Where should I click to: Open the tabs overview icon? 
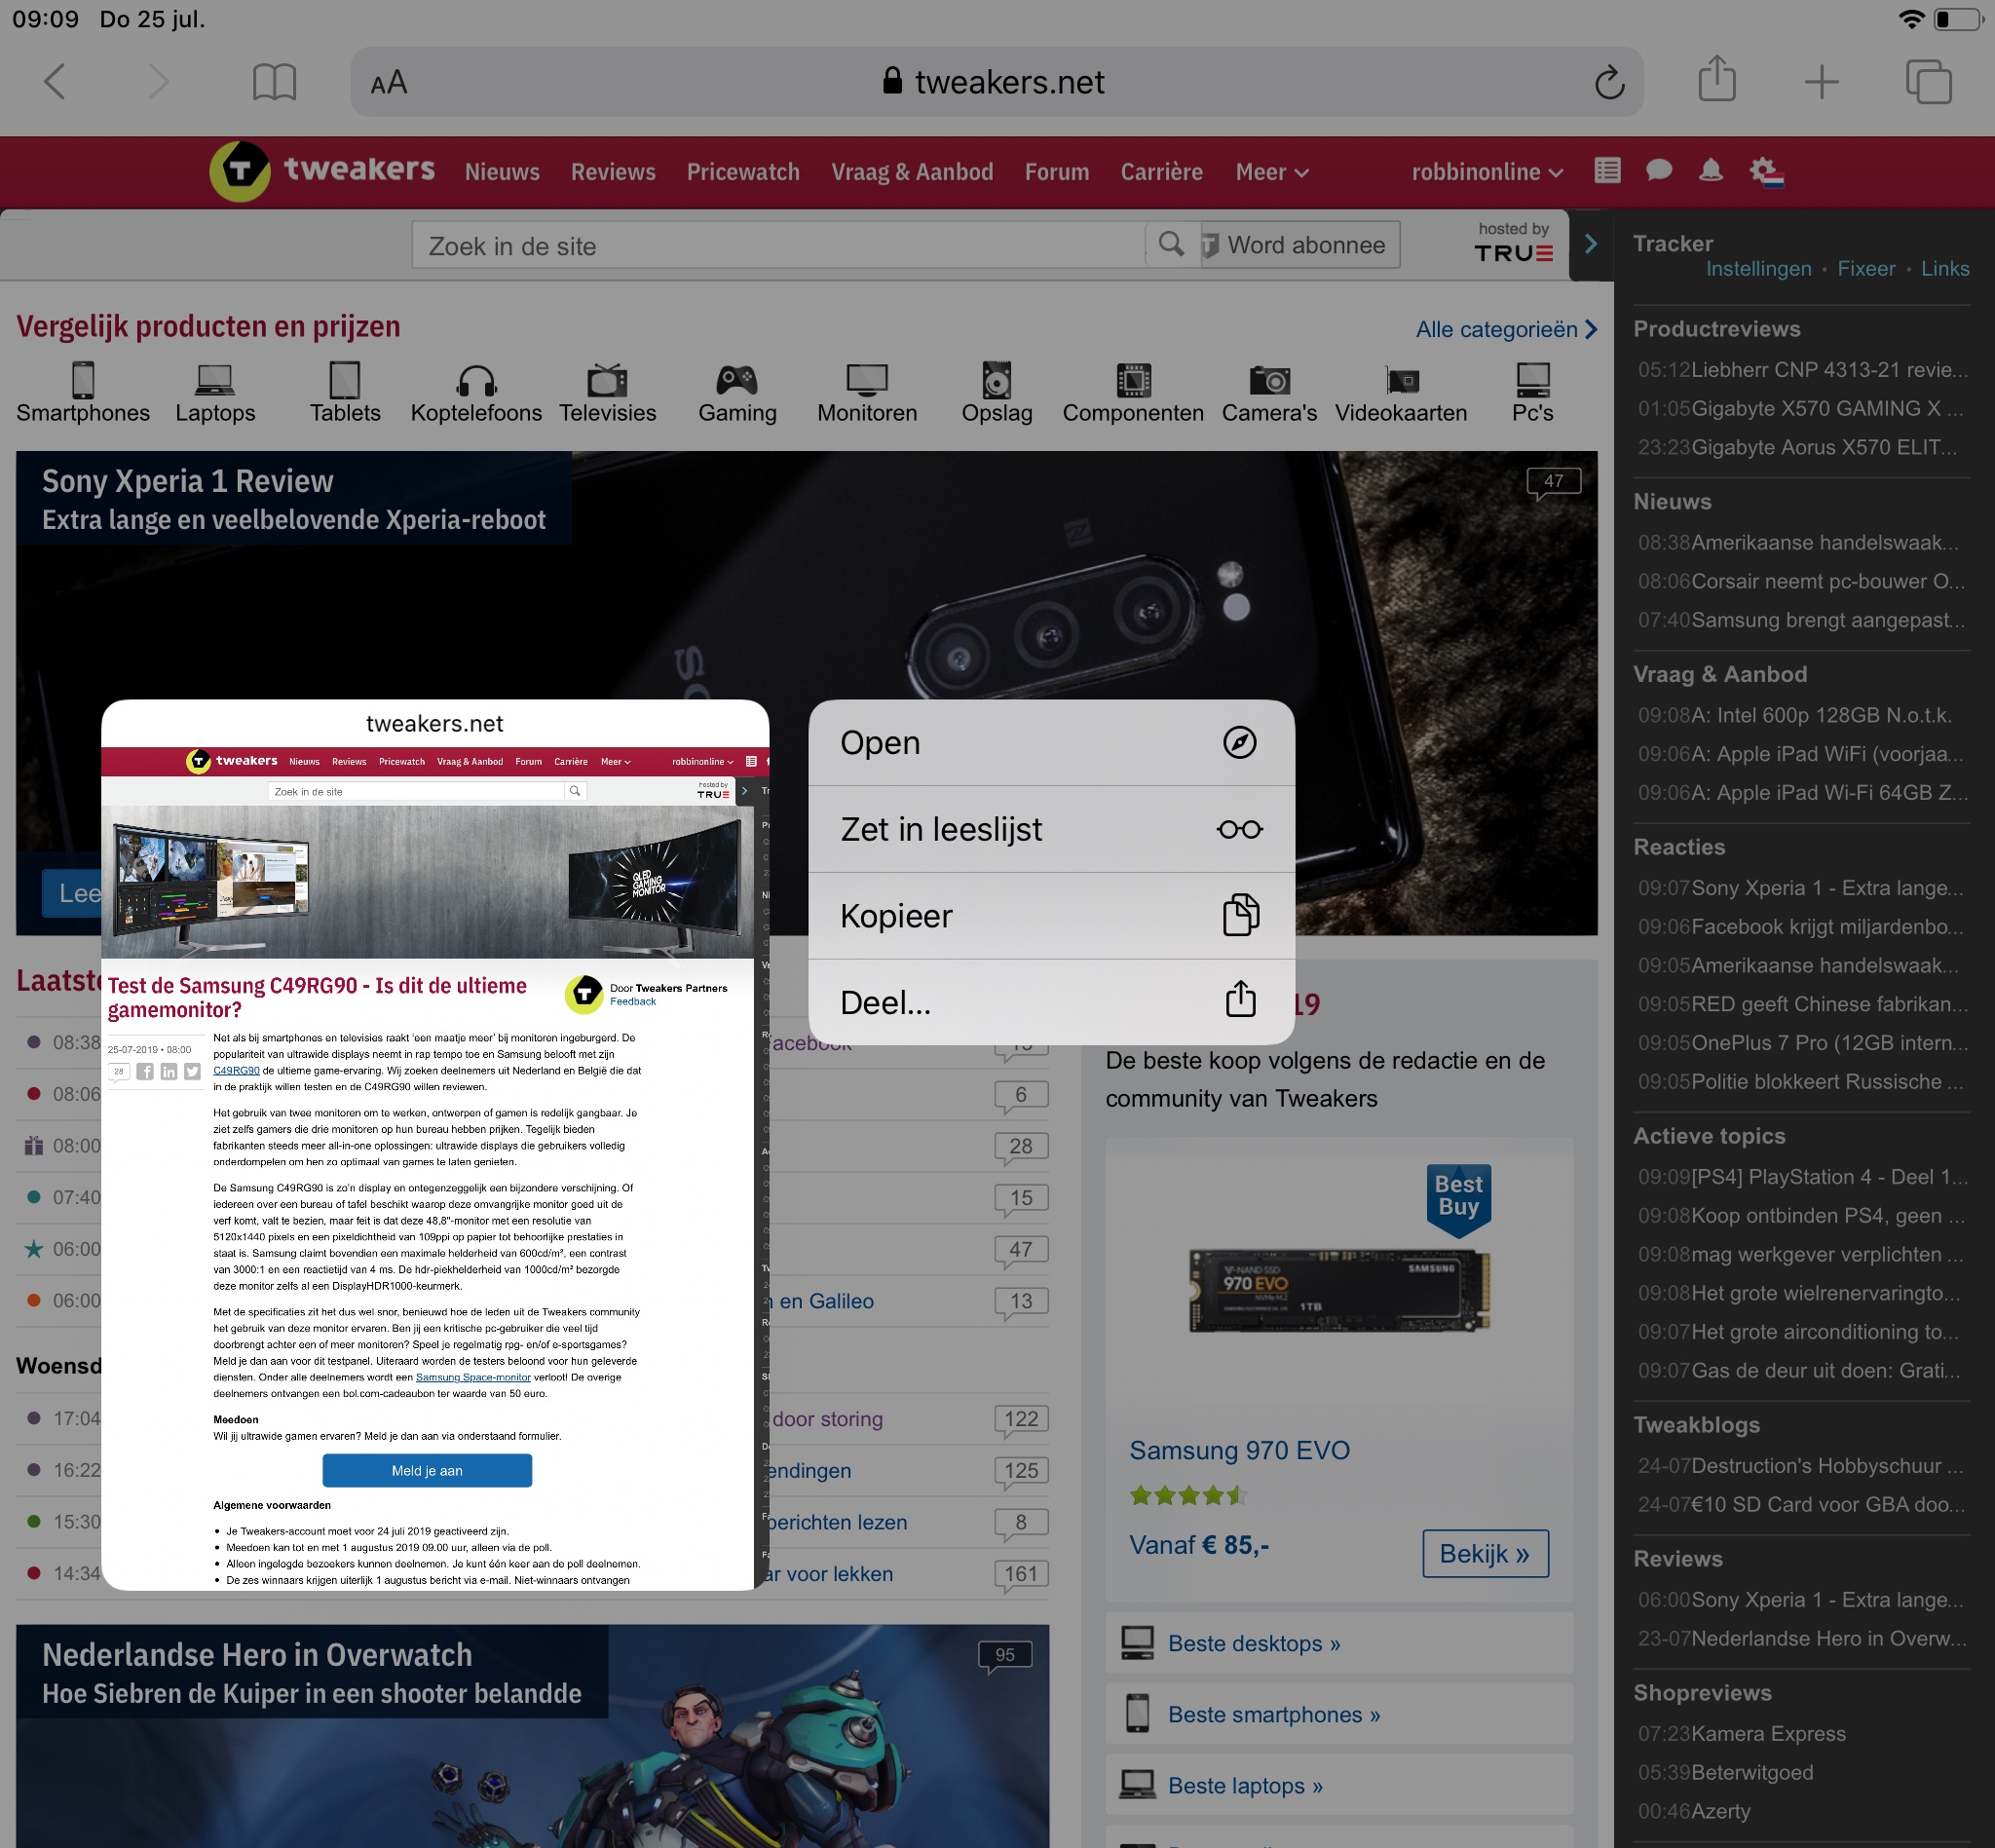point(1927,82)
